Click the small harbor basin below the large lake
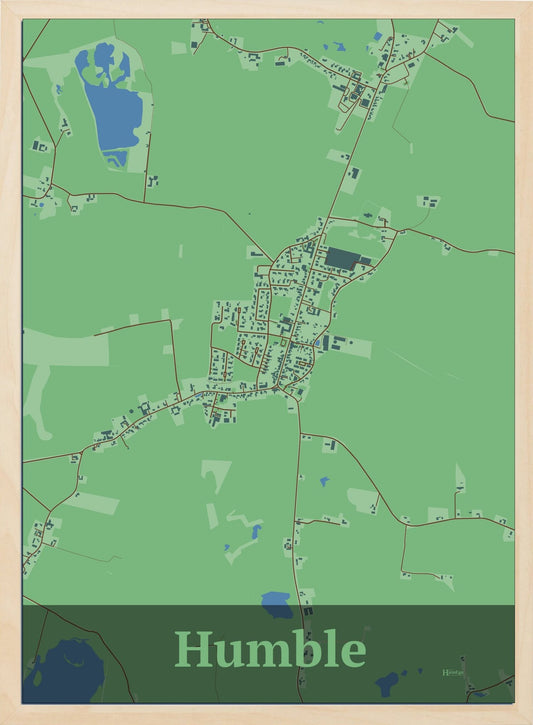The image size is (533, 725). tap(116, 159)
